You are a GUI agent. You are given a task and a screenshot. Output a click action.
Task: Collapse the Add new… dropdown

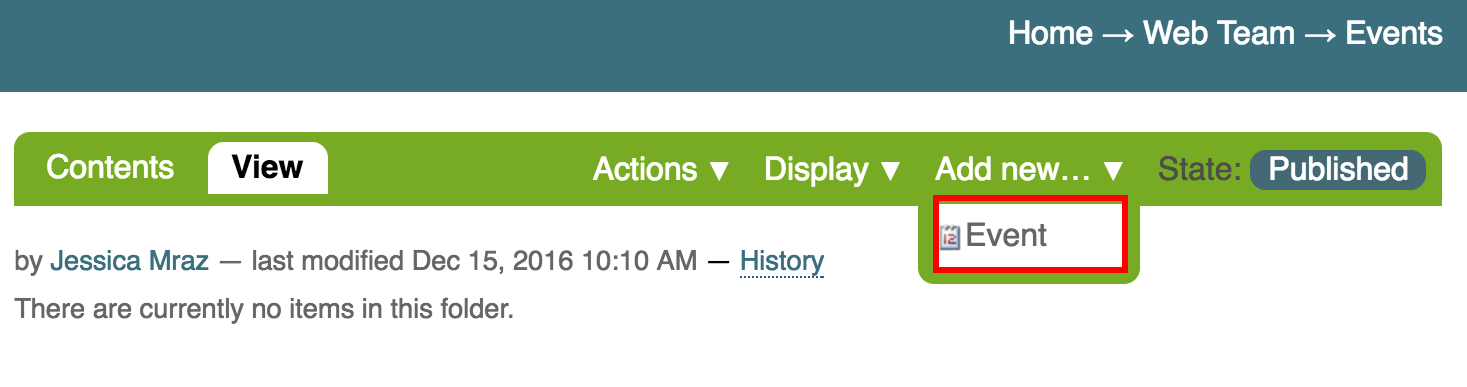coord(1030,169)
